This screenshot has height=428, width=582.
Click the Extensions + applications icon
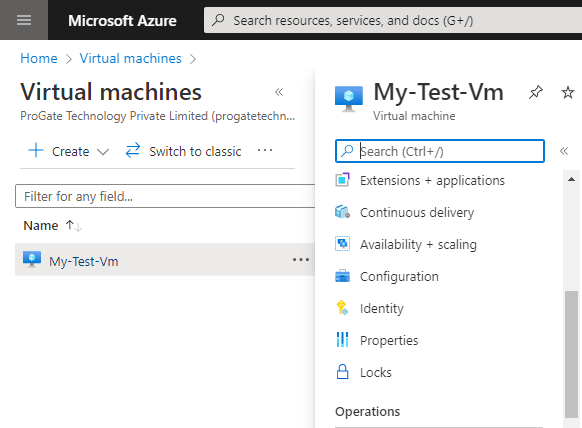click(x=342, y=180)
